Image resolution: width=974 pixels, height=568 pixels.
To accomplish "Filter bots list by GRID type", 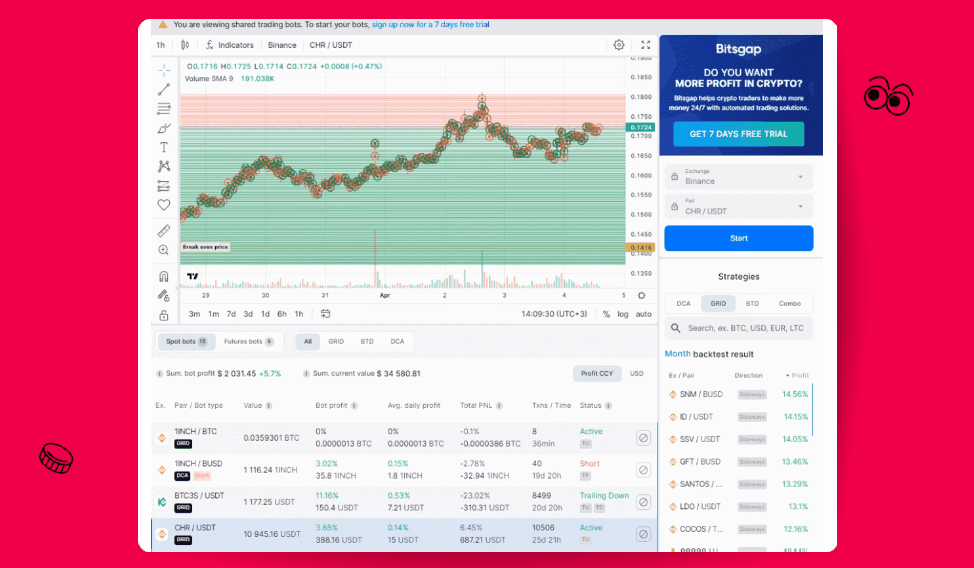I will (x=336, y=341).
